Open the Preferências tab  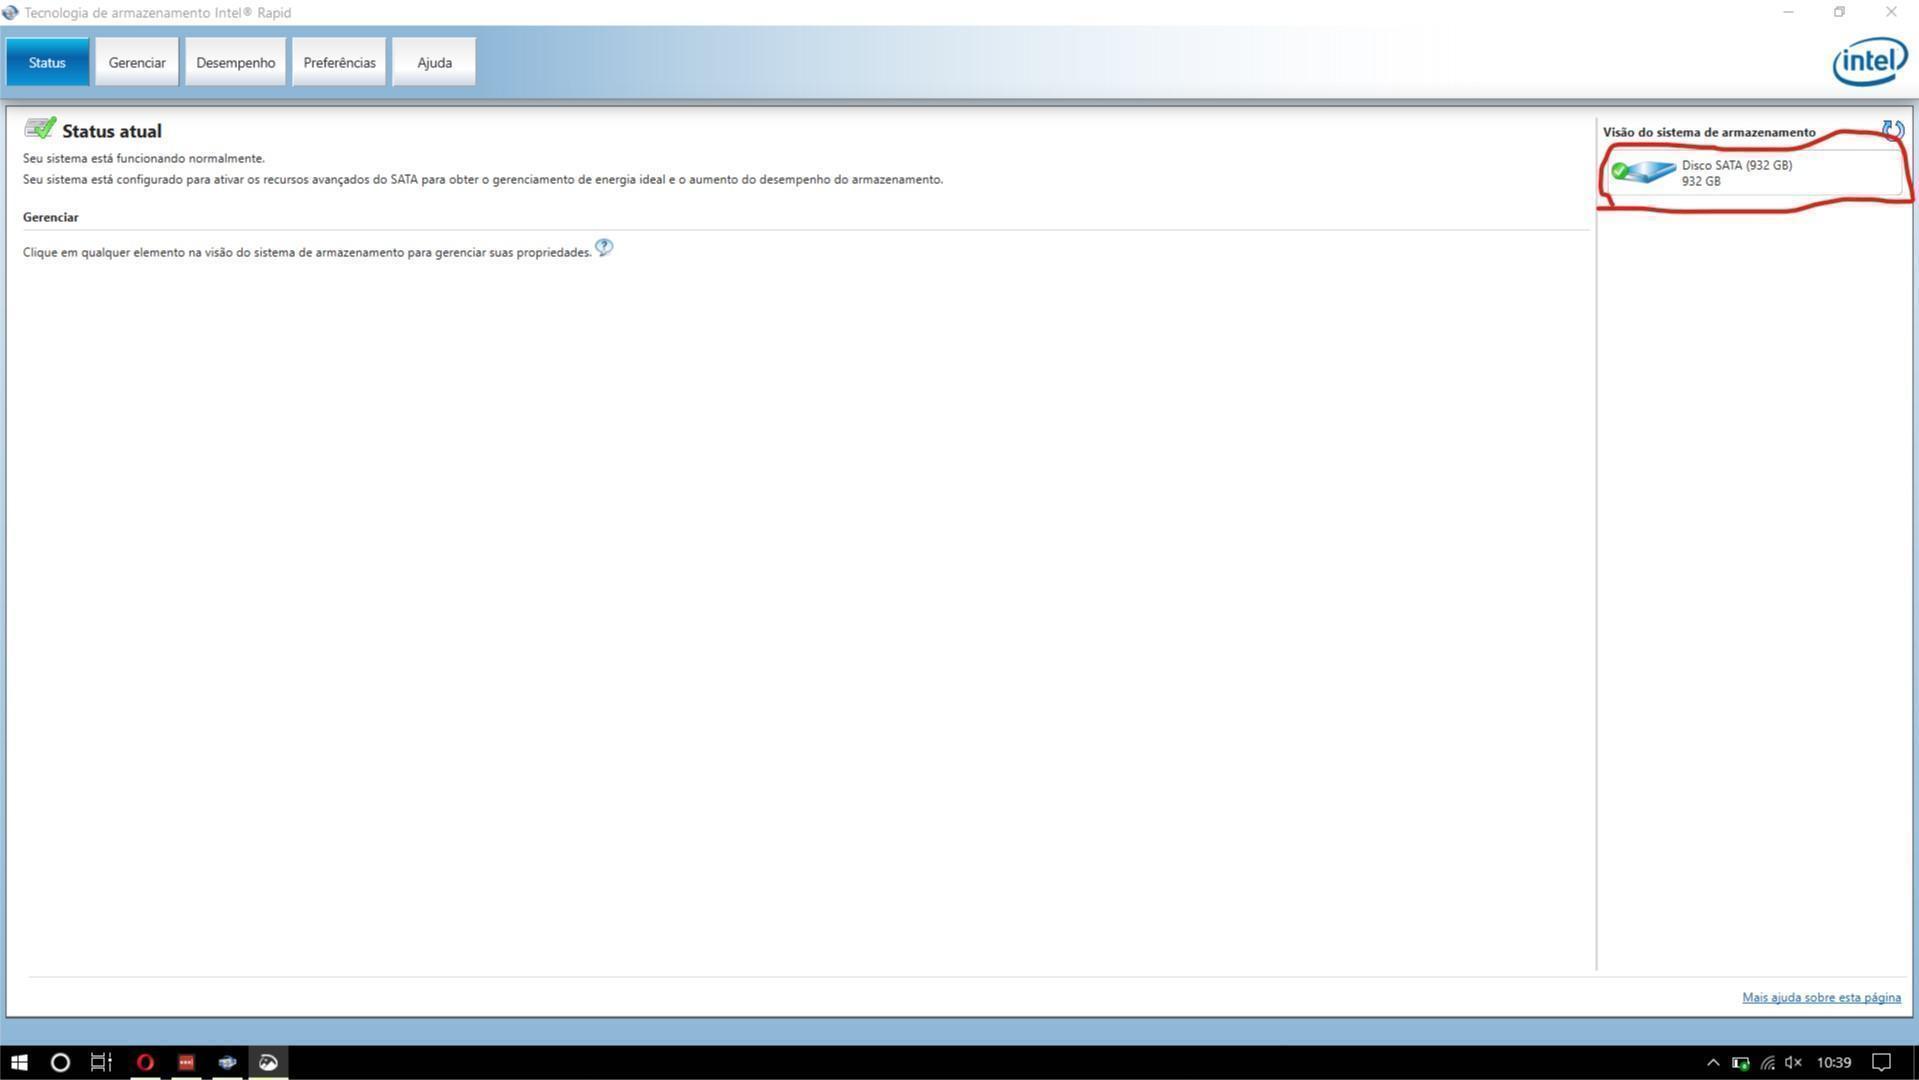click(339, 62)
